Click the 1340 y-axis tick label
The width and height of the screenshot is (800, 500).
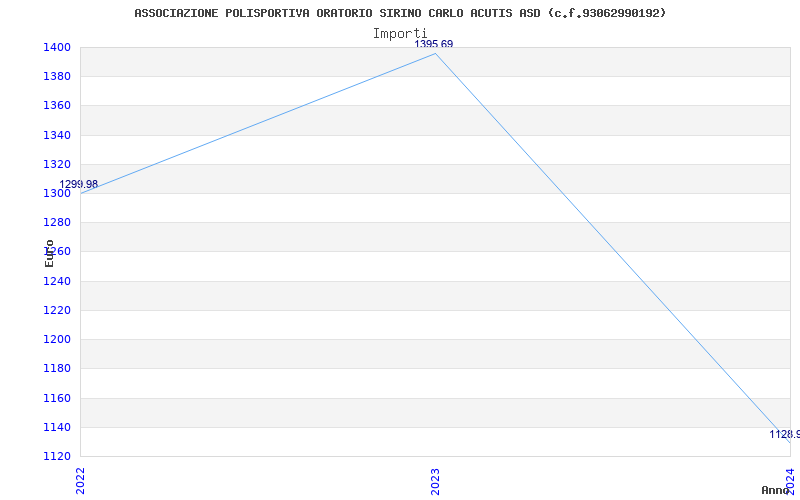(57, 135)
